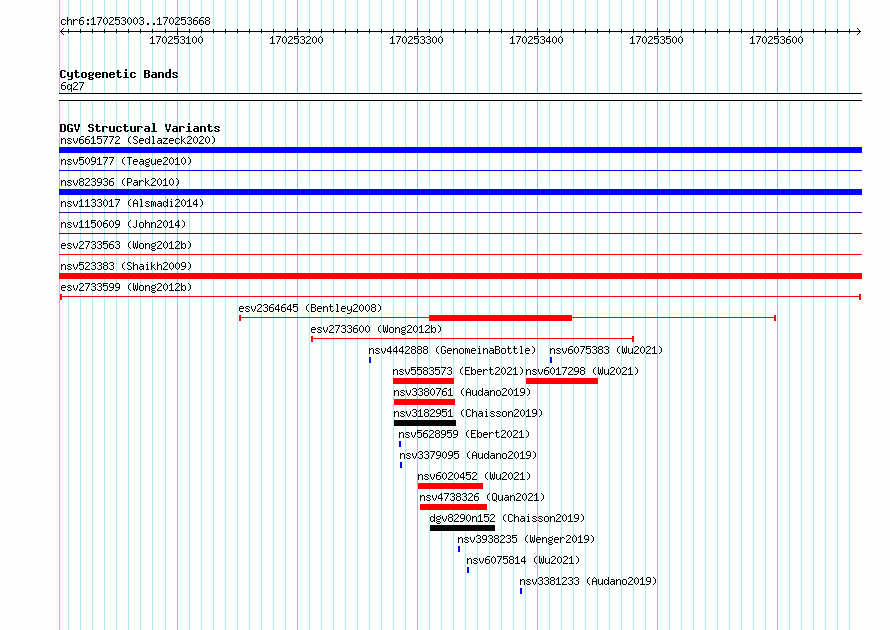Click the 170253300 ruler position label
Viewport: 890px width, 630px height.
point(416,40)
